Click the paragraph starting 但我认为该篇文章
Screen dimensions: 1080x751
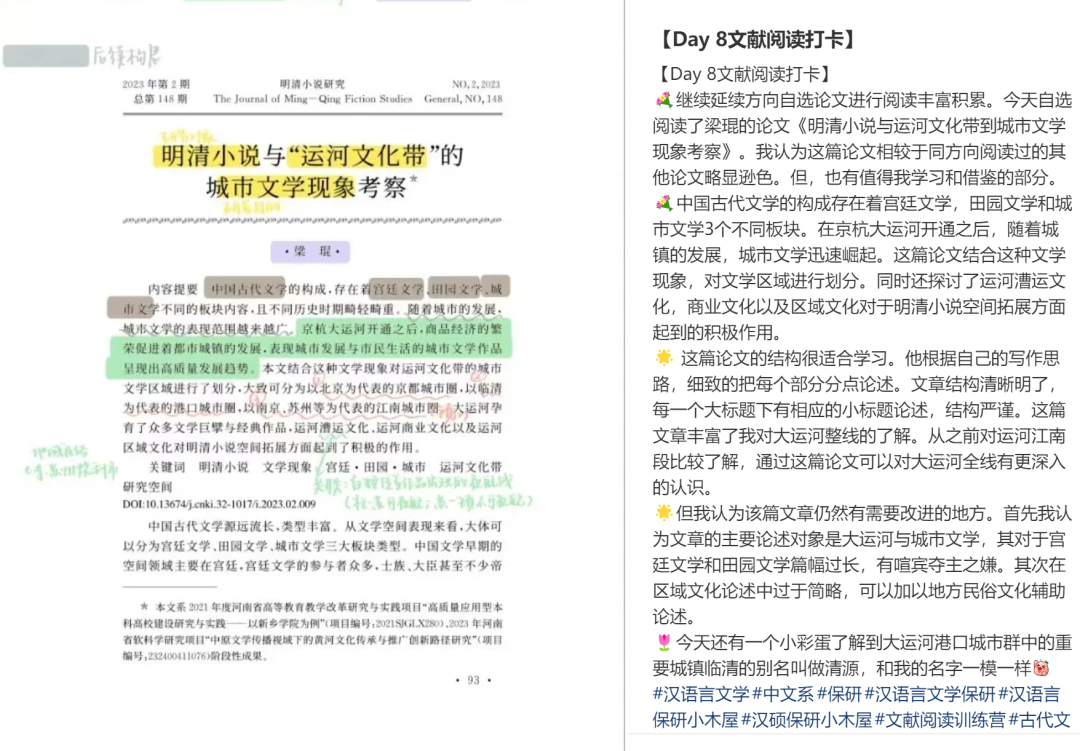point(862,564)
